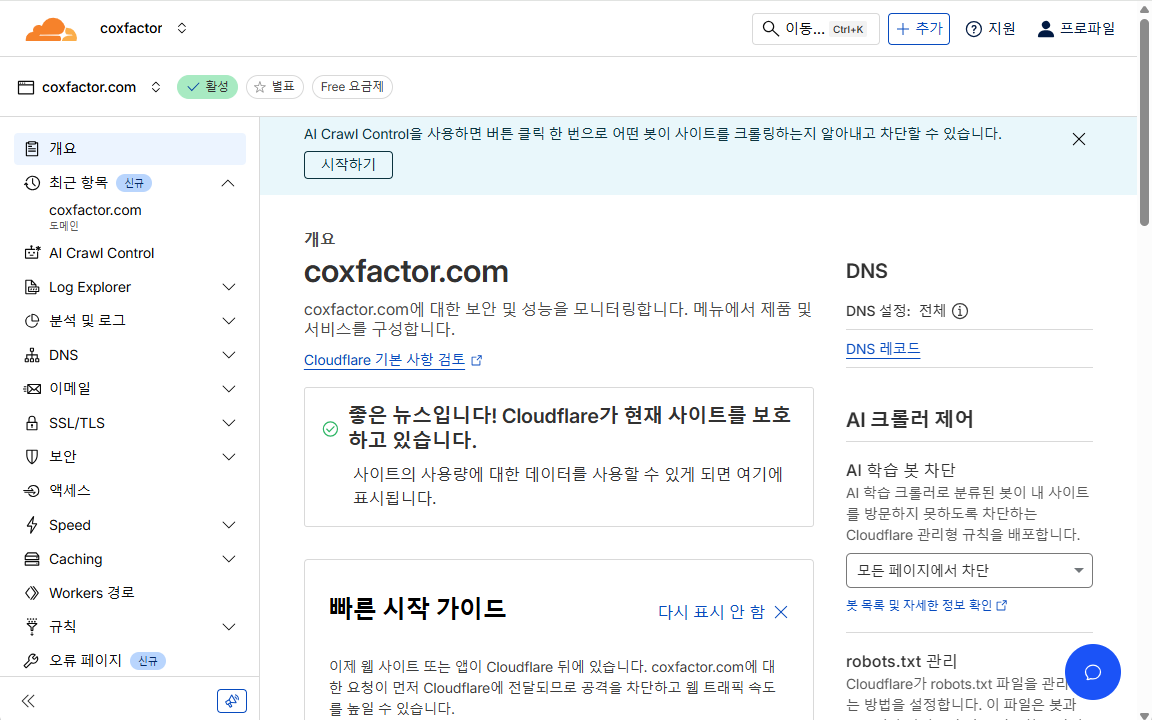Click the 추가 (add) button
1152x720 pixels.
(918, 29)
